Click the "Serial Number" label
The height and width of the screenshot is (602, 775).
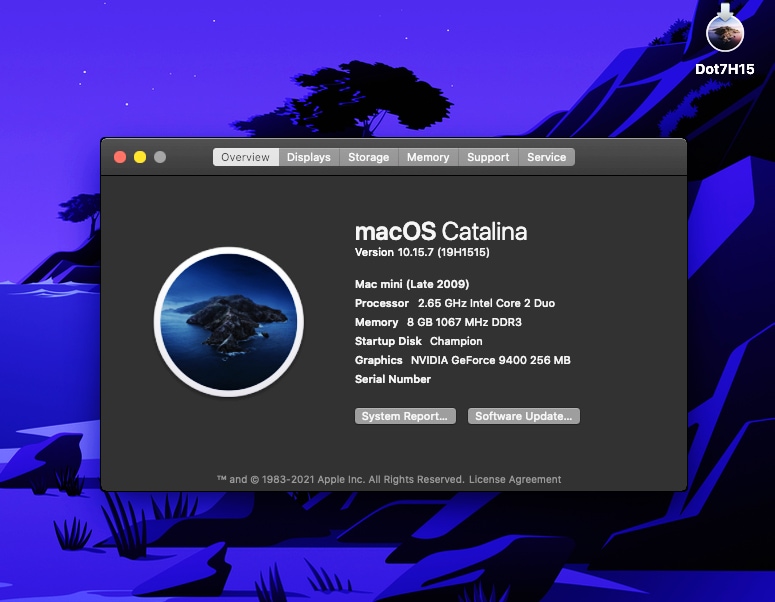[x=393, y=379]
